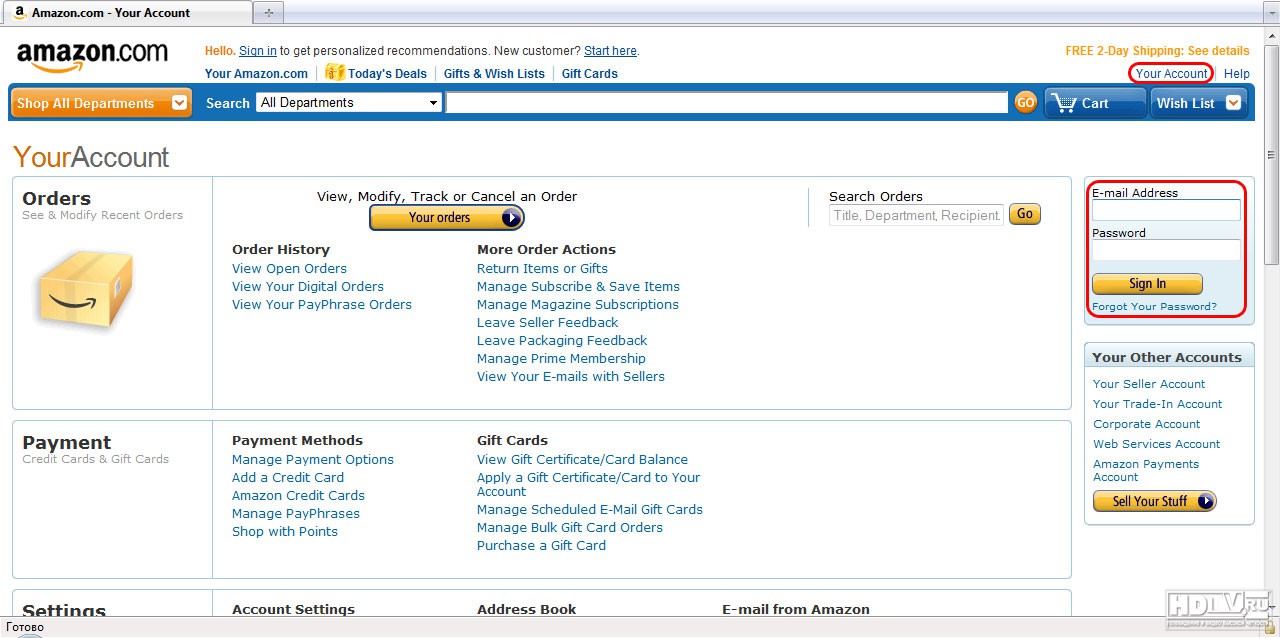Click Manage Subscribe & Save Items
This screenshot has width=1280, height=638.
578,287
